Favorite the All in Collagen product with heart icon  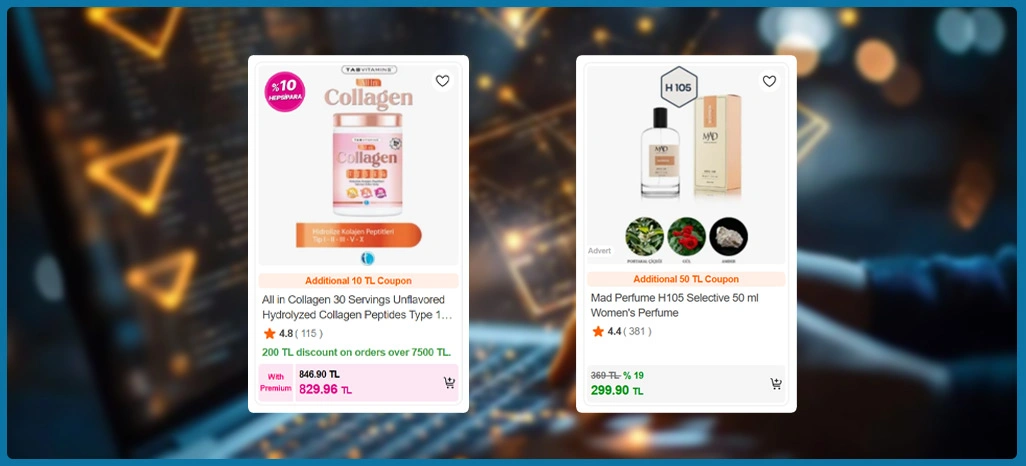pyautogui.click(x=443, y=81)
